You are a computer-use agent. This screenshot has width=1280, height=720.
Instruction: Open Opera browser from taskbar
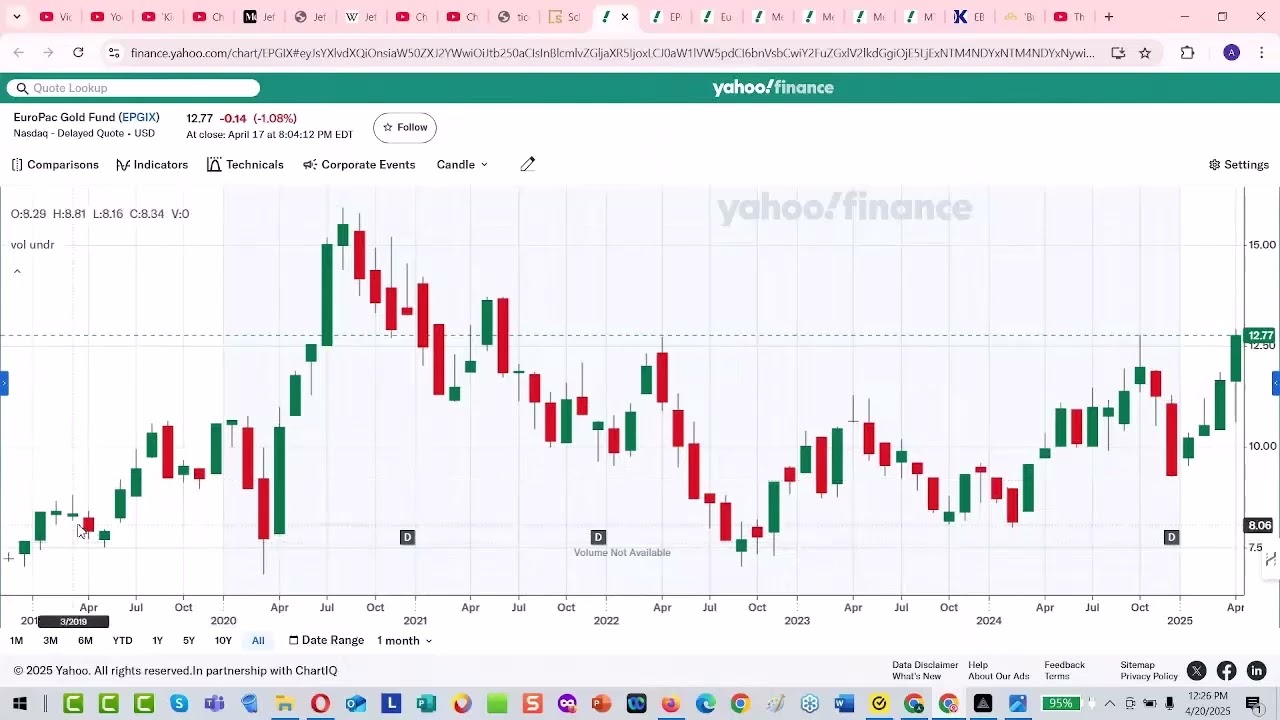click(320, 704)
